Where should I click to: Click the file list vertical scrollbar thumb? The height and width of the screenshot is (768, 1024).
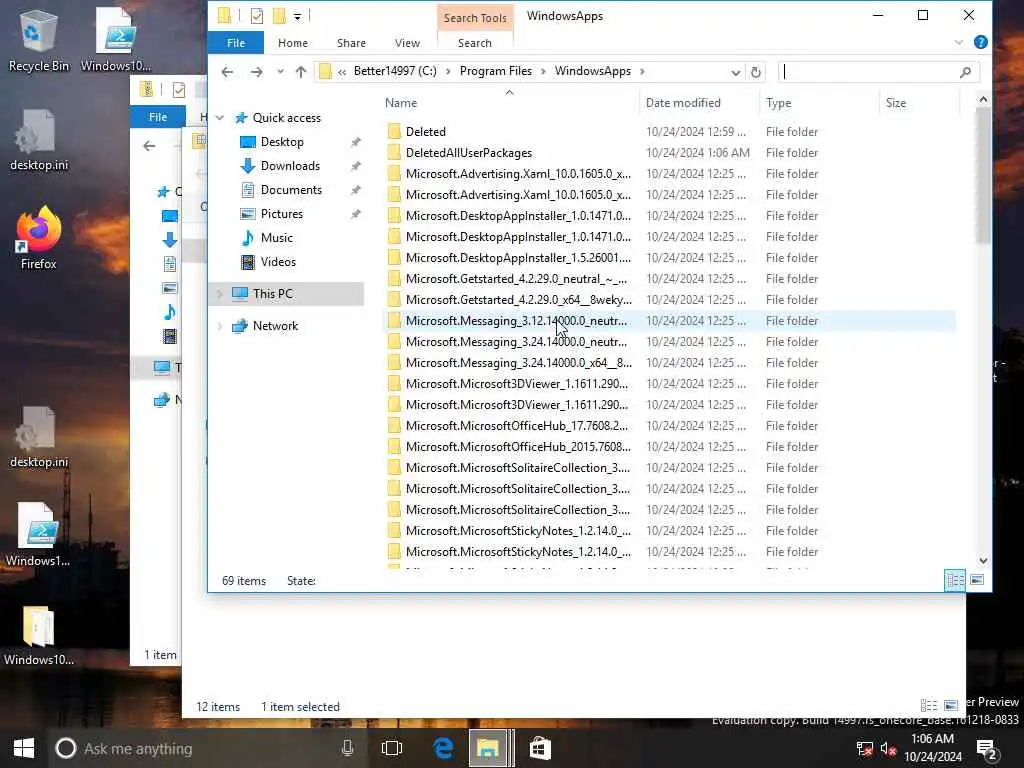[x=983, y=176]
